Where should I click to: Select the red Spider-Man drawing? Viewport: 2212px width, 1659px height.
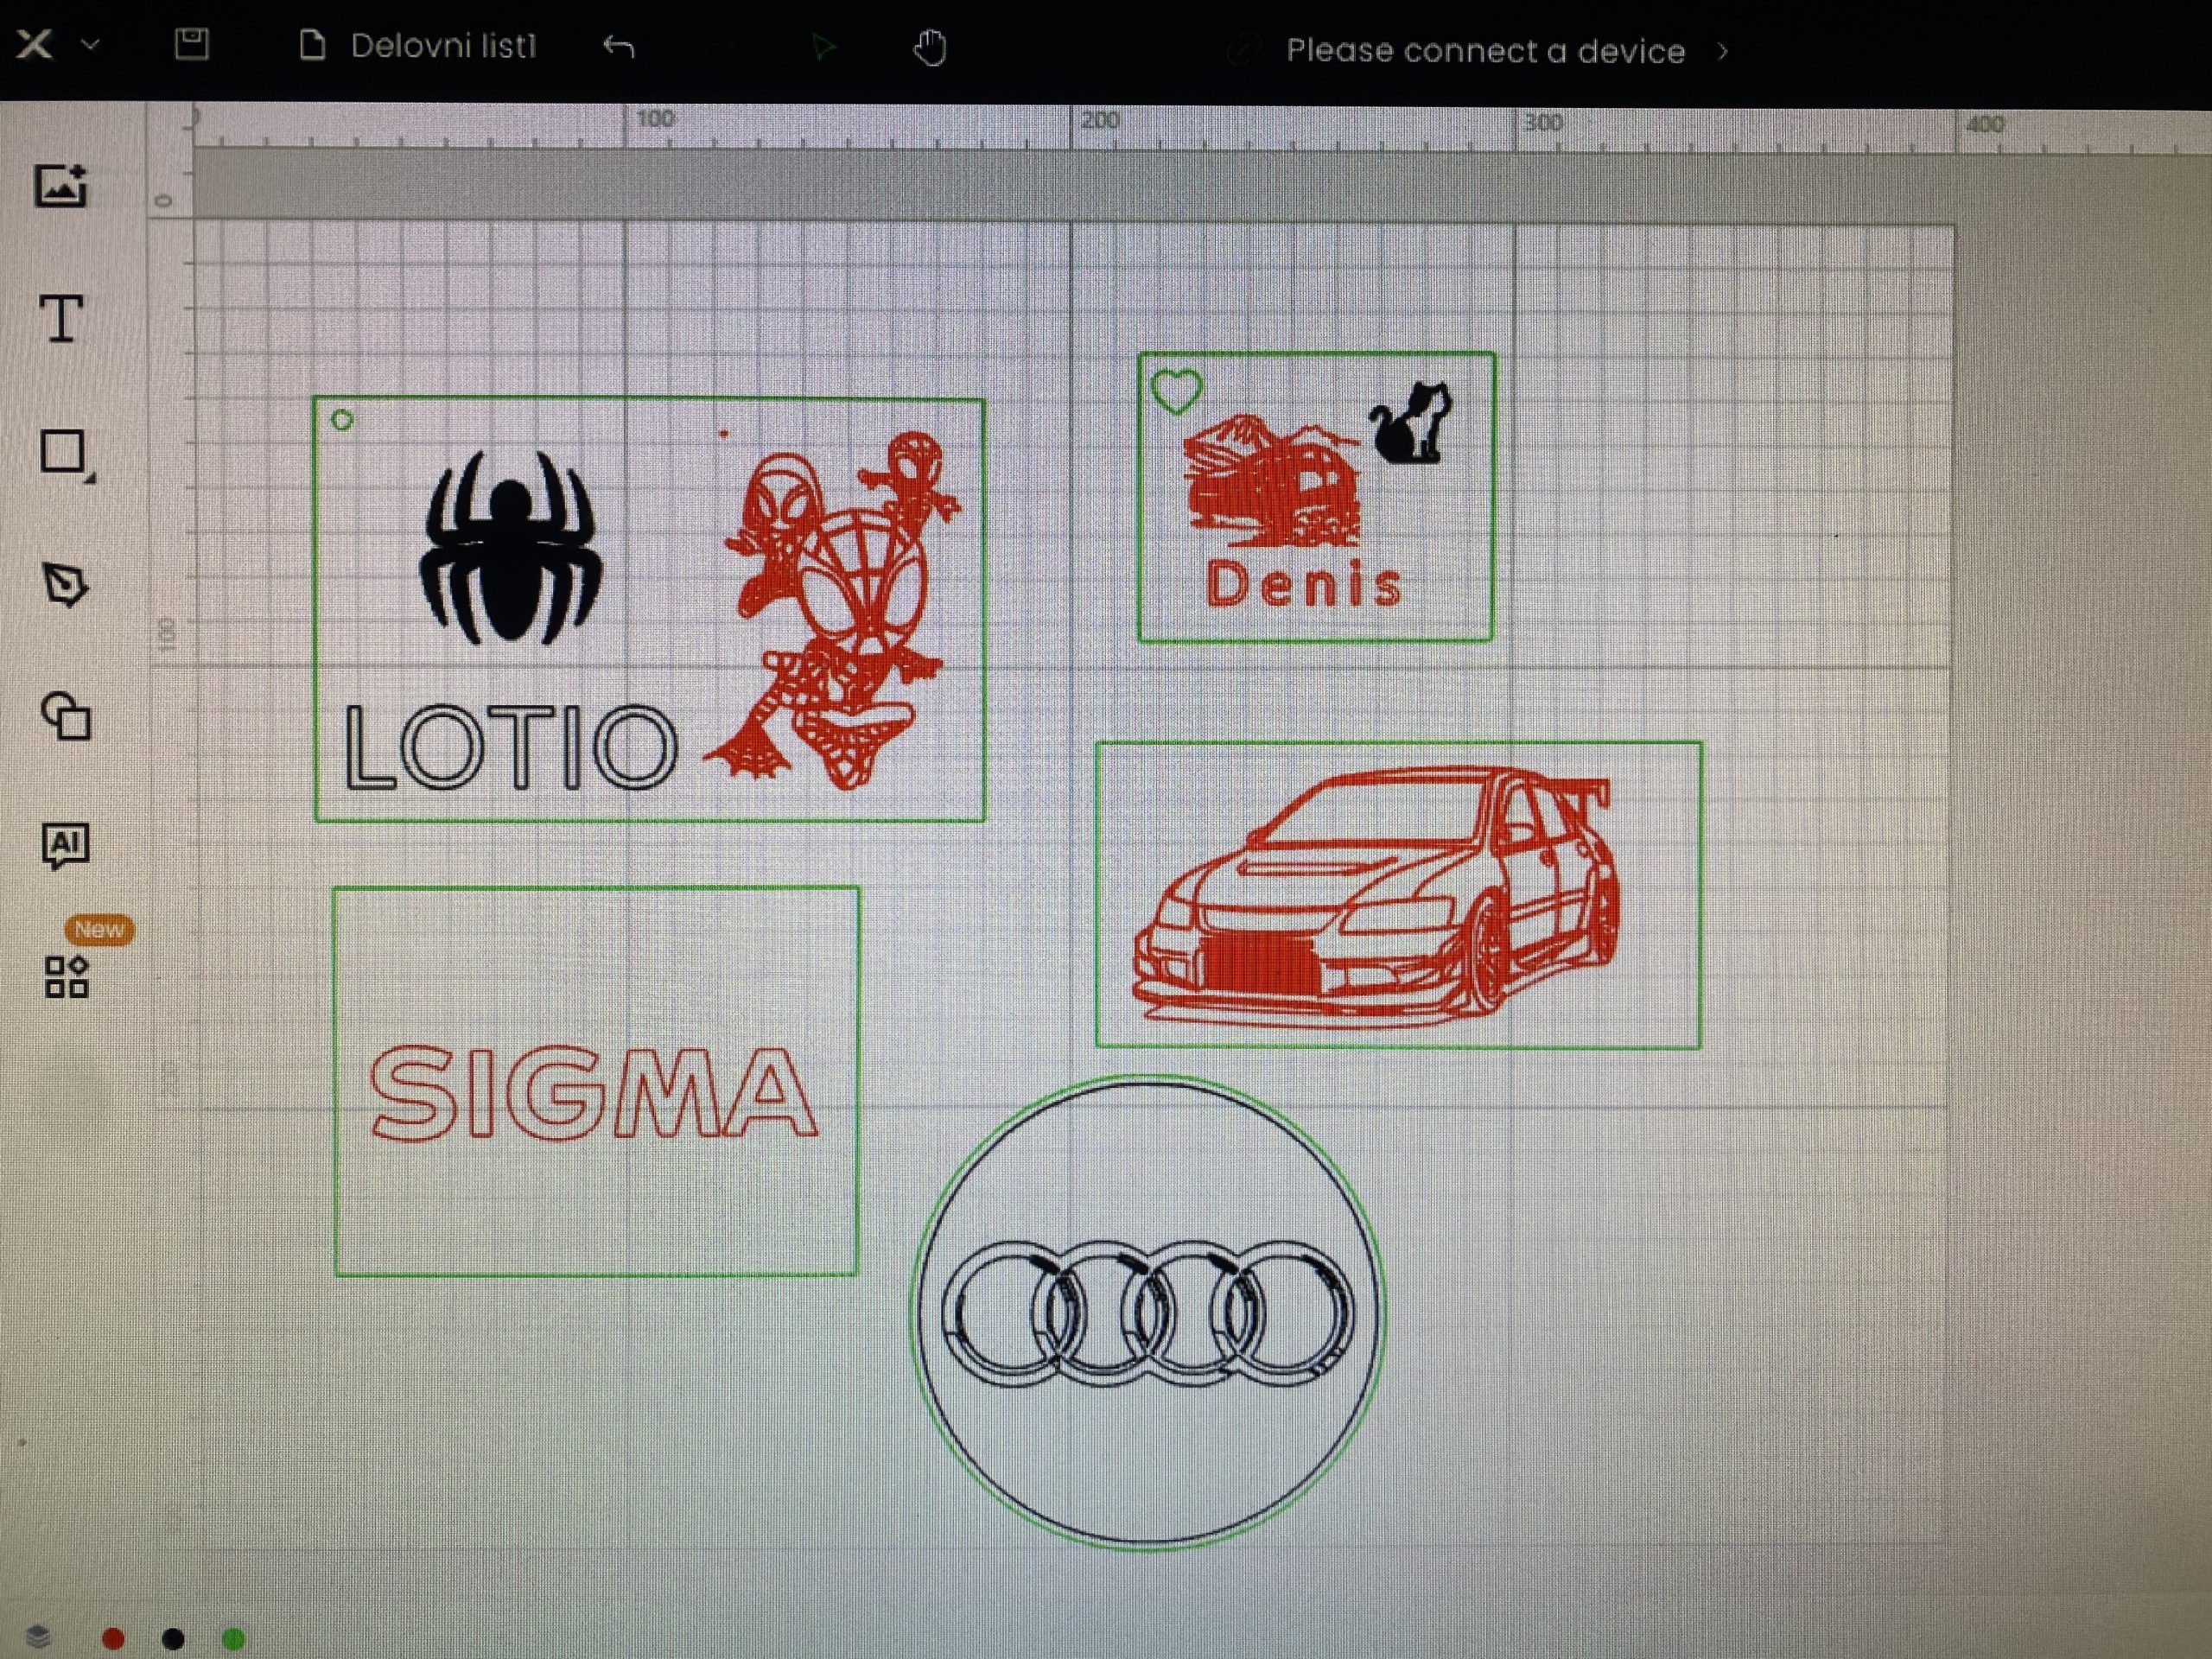pos(832,610)
